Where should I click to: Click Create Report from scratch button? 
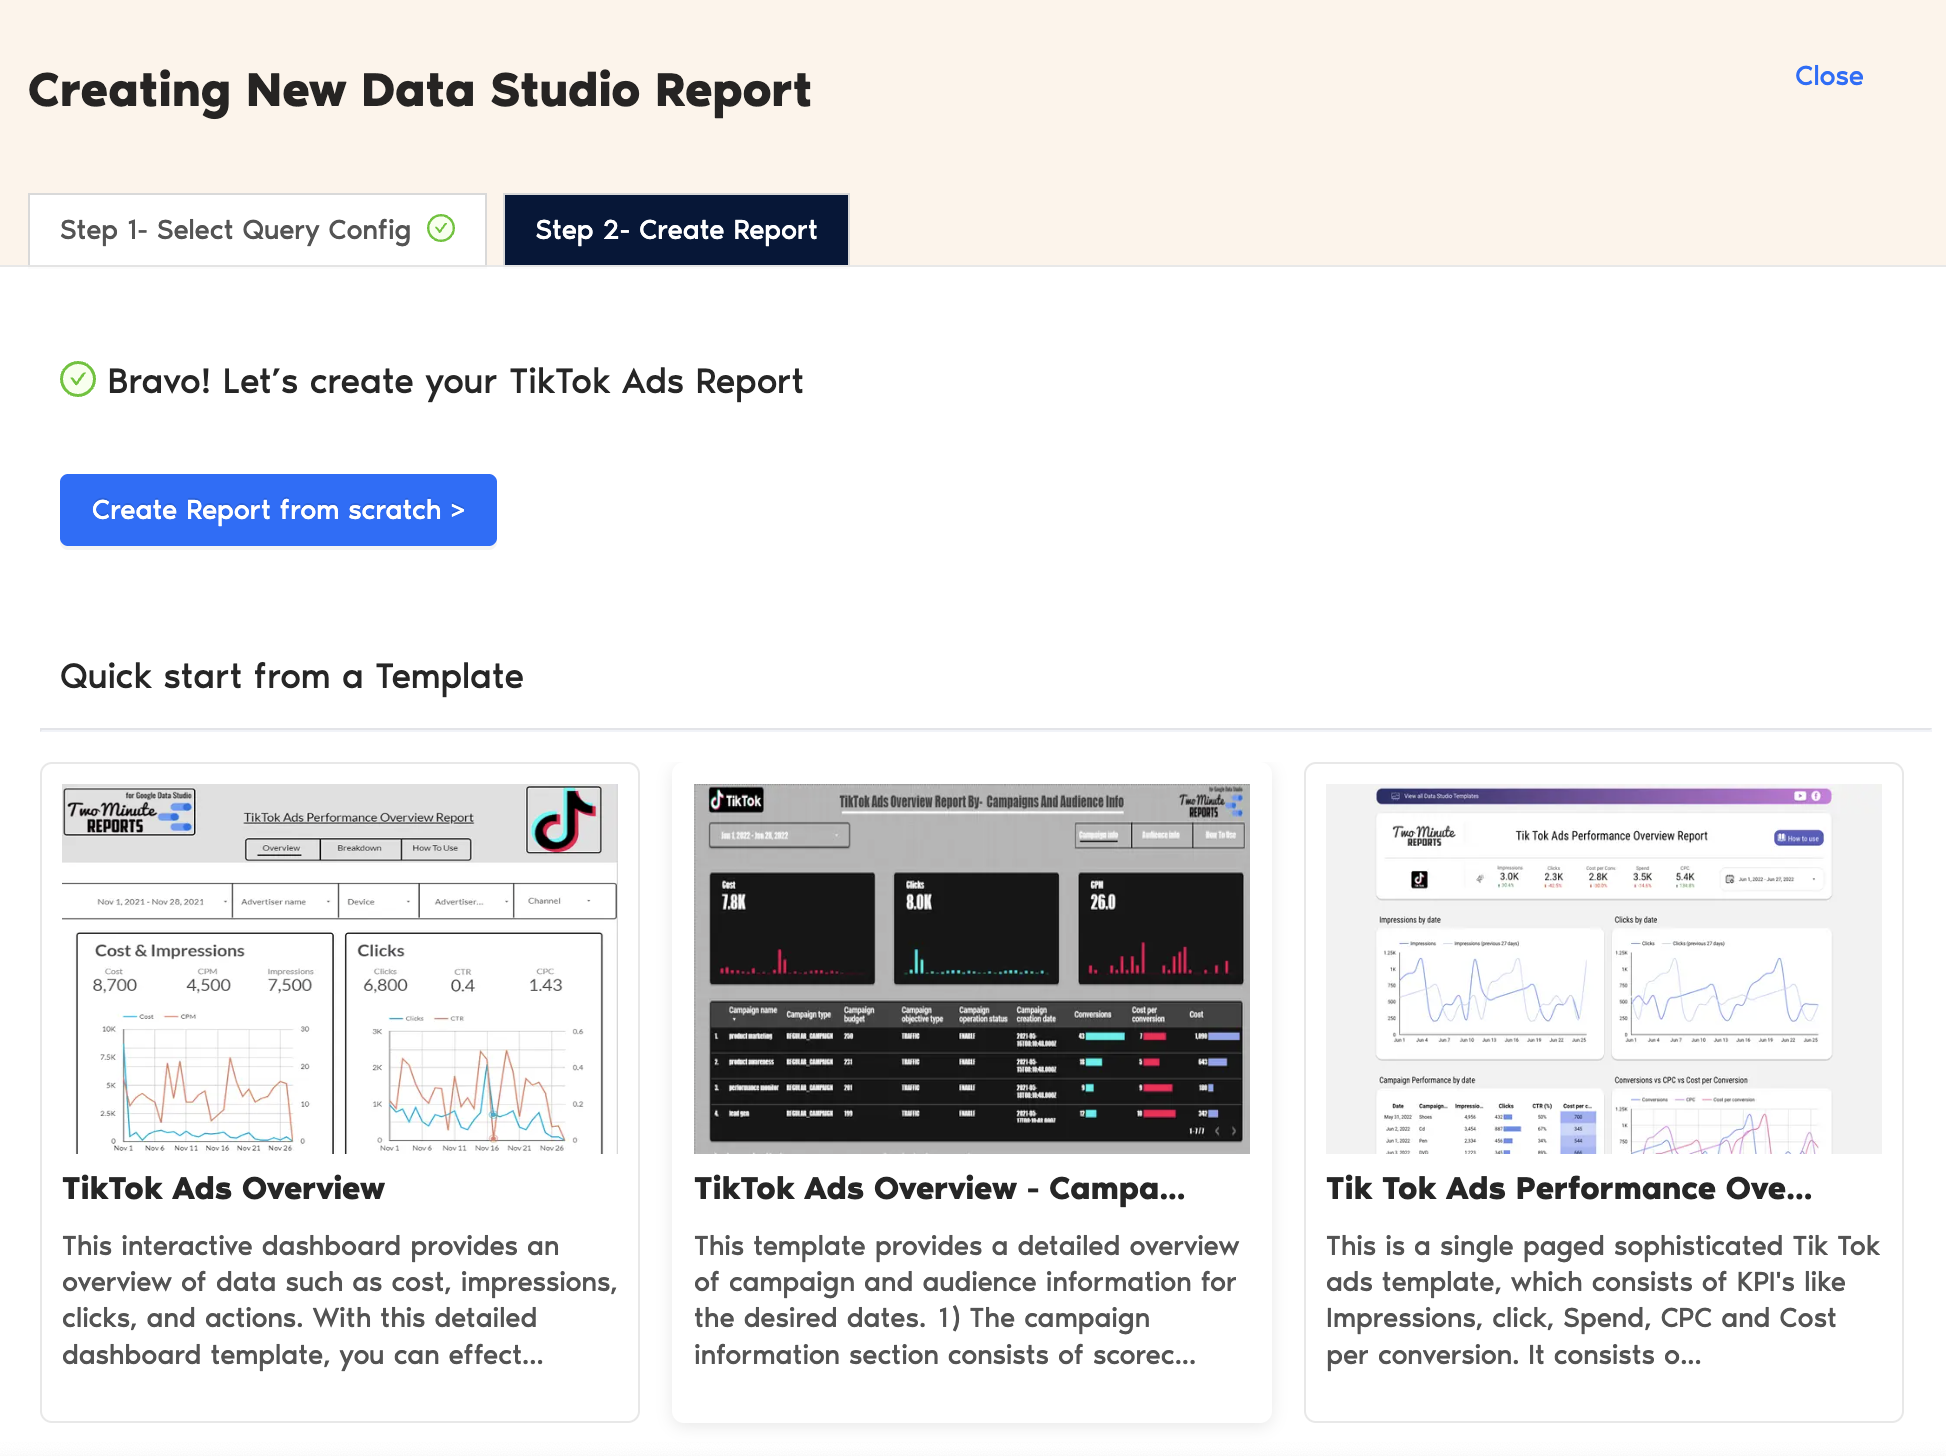click(x=278, y=510)
